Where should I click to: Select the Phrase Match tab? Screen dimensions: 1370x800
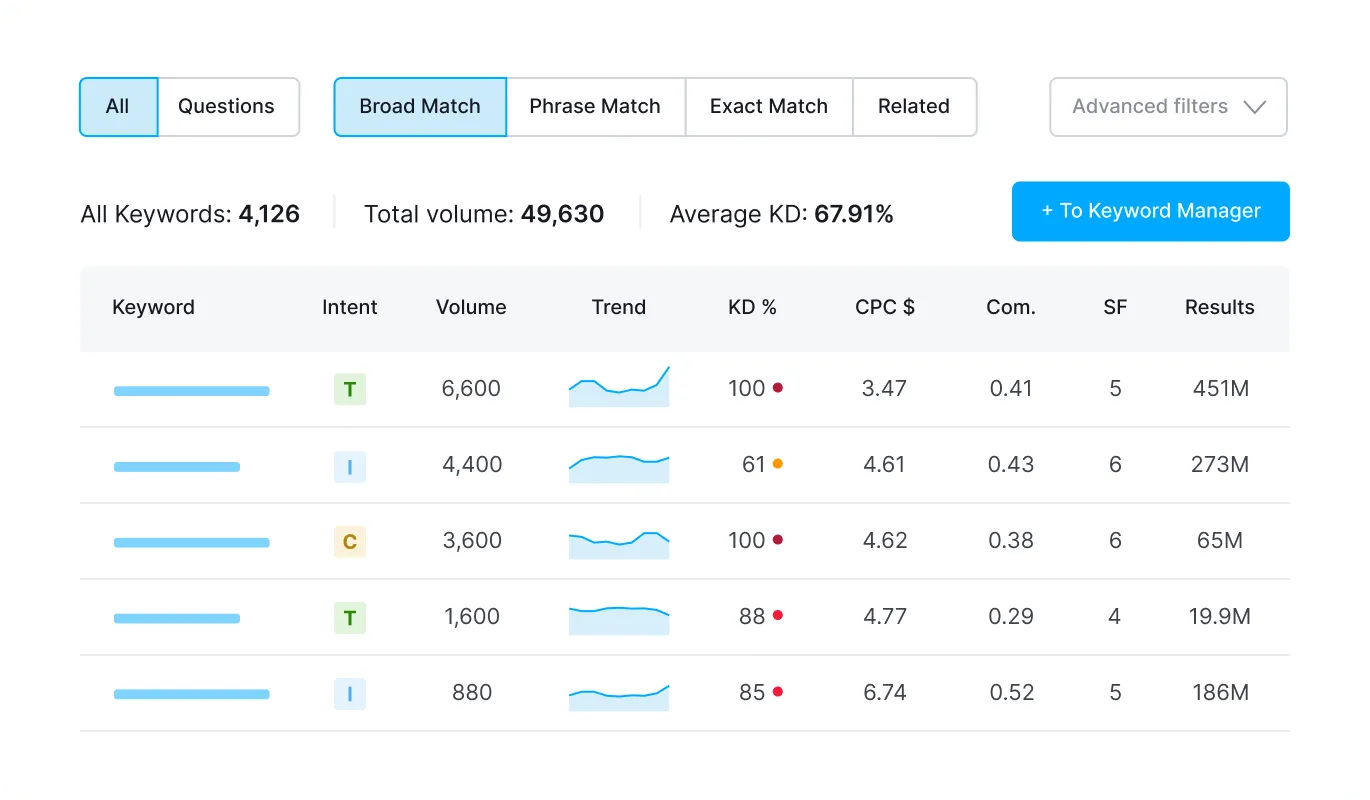pos(595,107)
